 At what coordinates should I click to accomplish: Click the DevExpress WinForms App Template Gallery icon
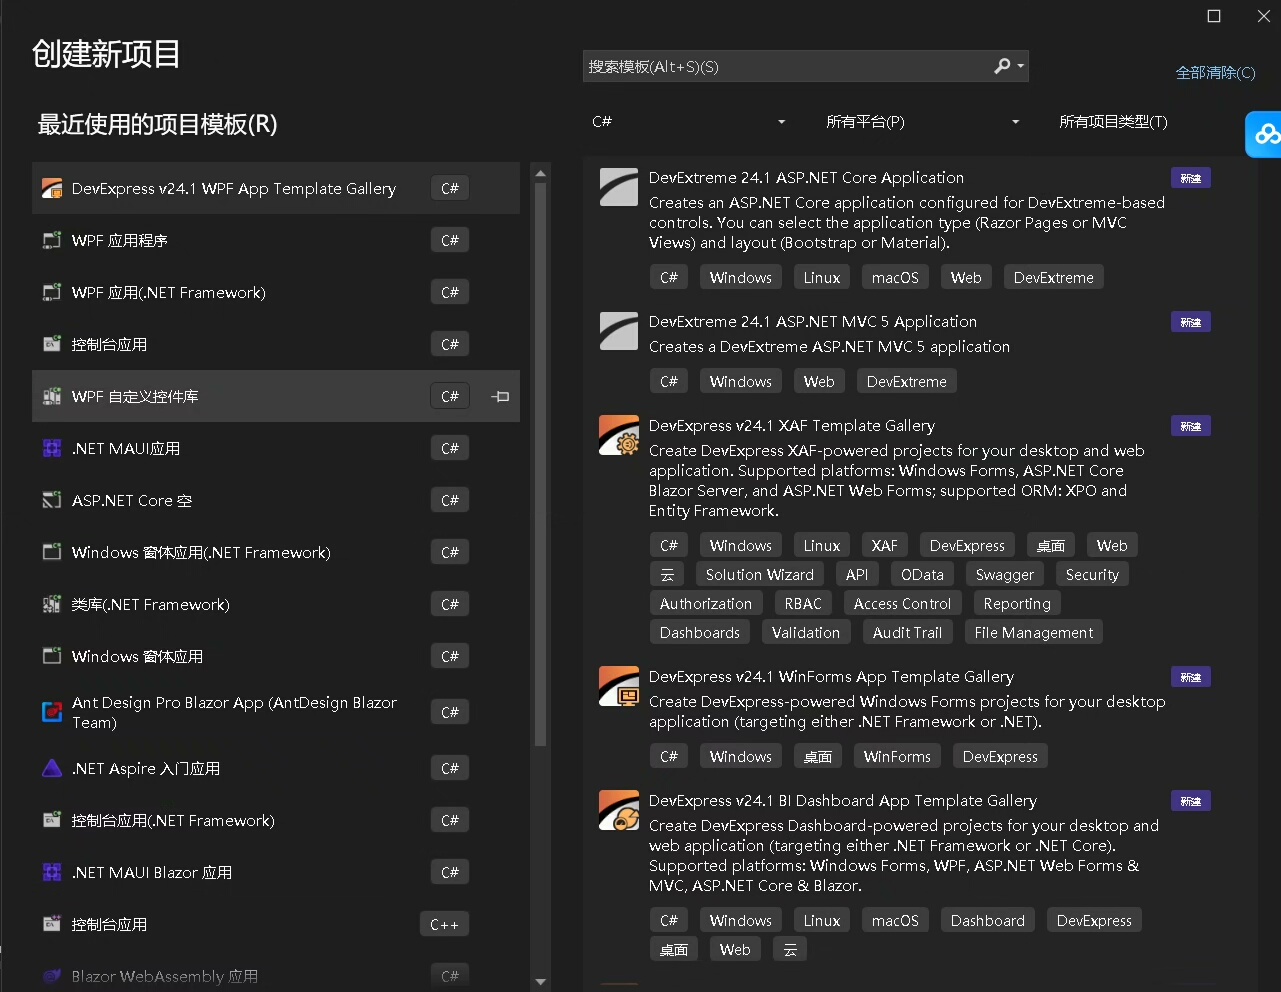619,686
